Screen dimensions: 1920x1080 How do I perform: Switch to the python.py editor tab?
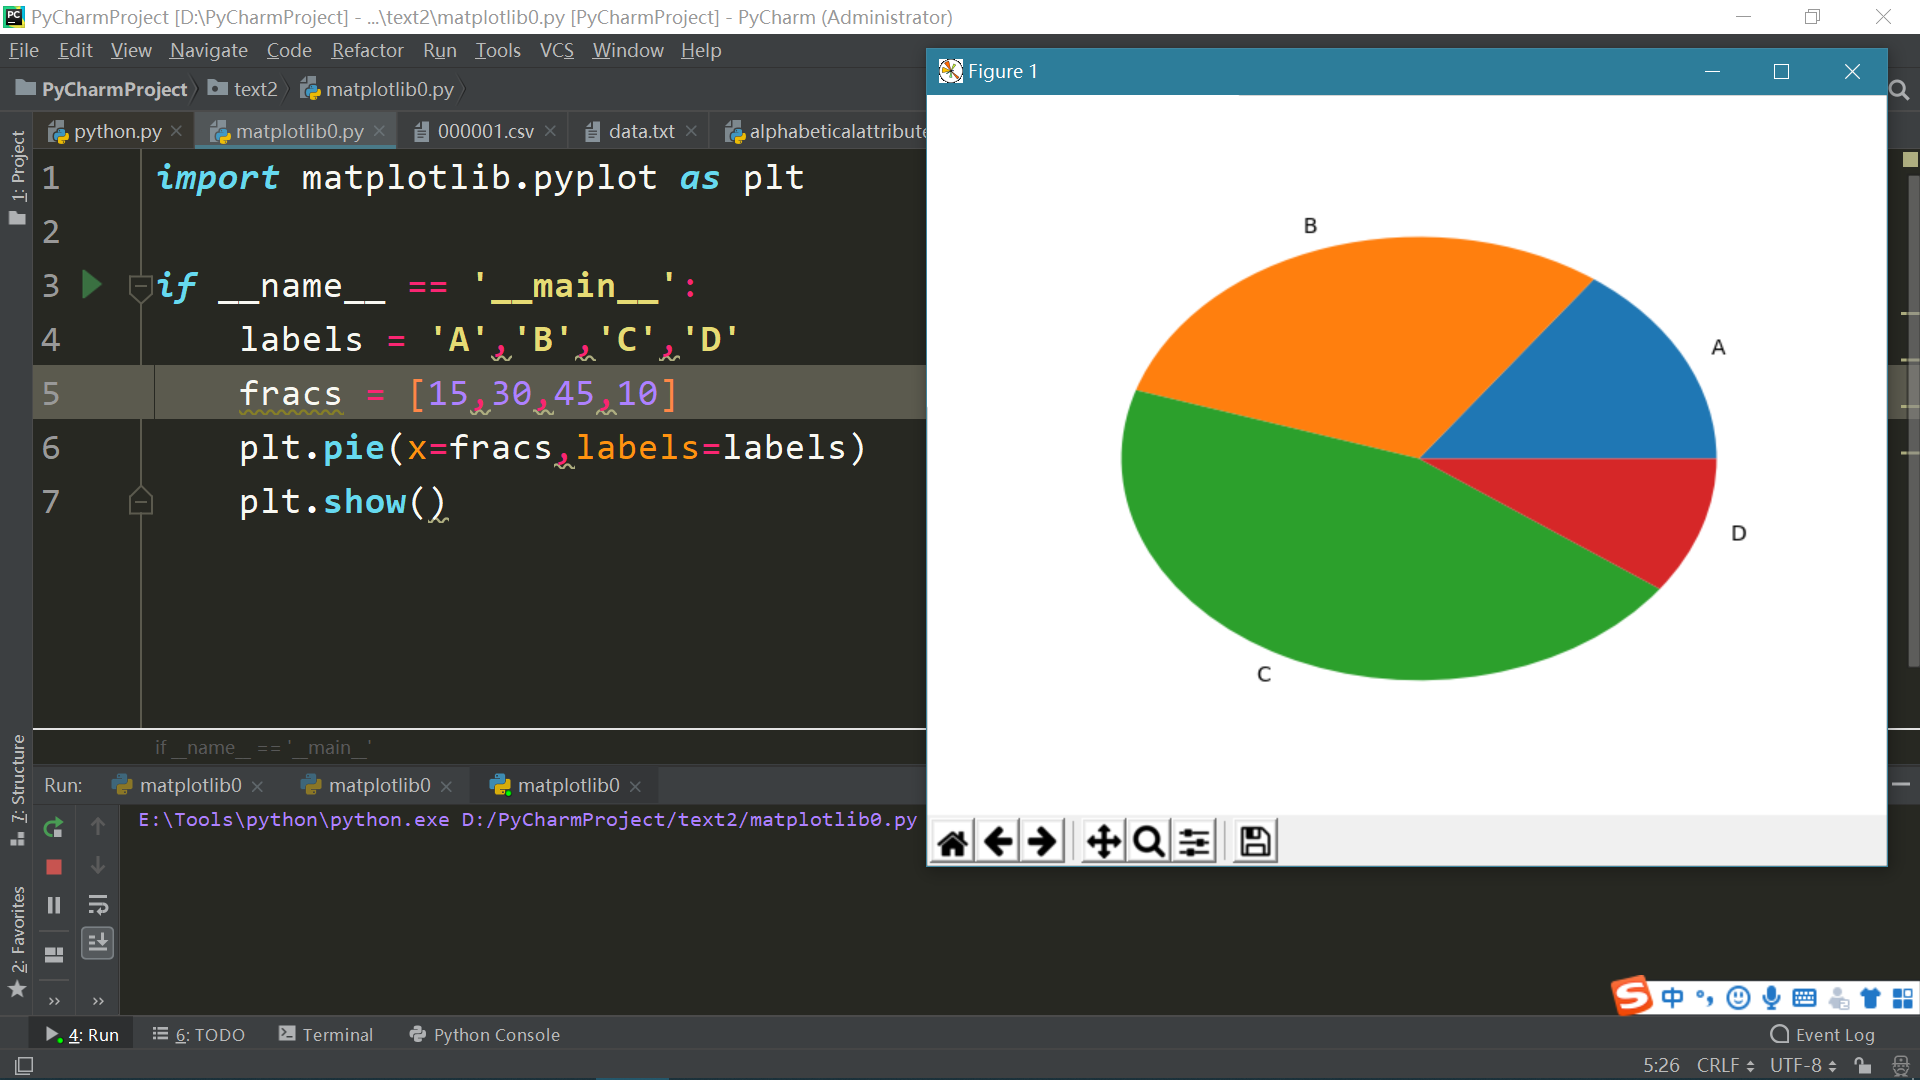pos(117,131)
